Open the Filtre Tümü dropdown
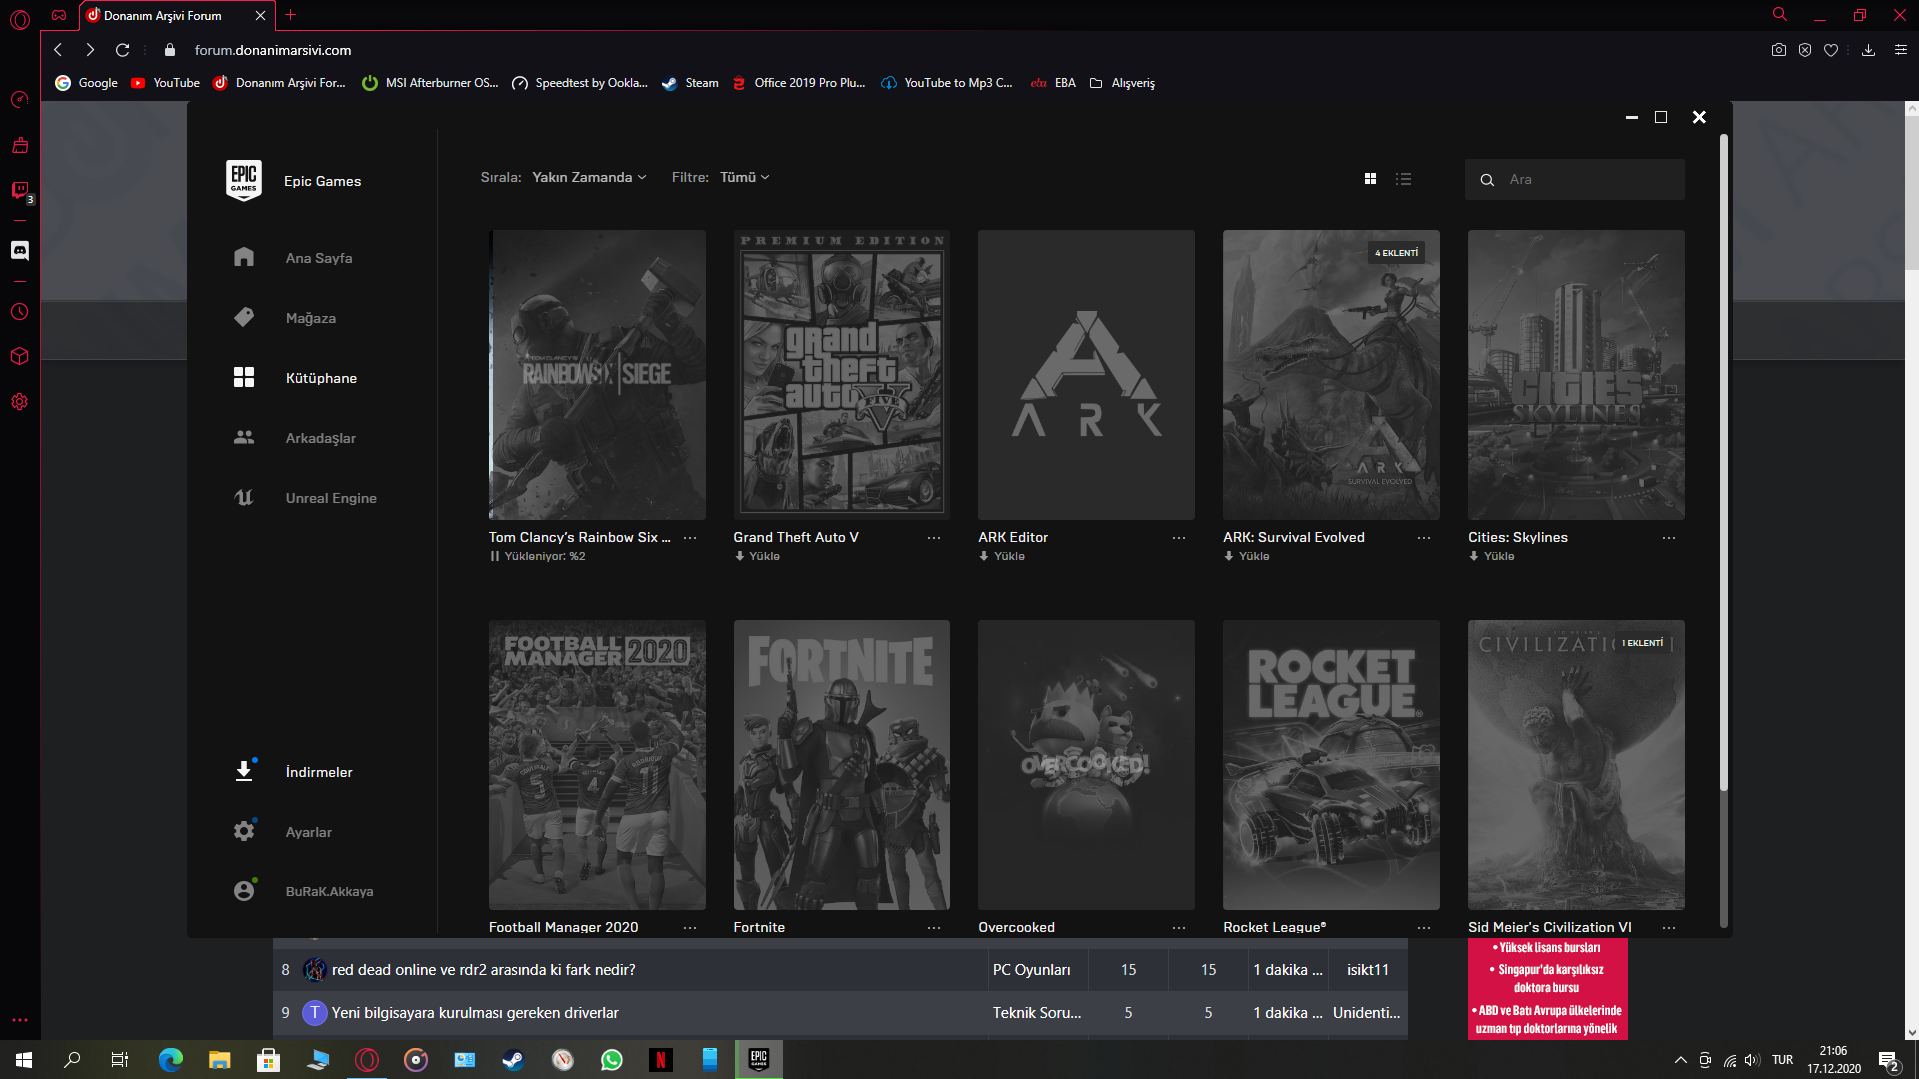Viewport: 1919px width, 1079px height. point(744,177)
